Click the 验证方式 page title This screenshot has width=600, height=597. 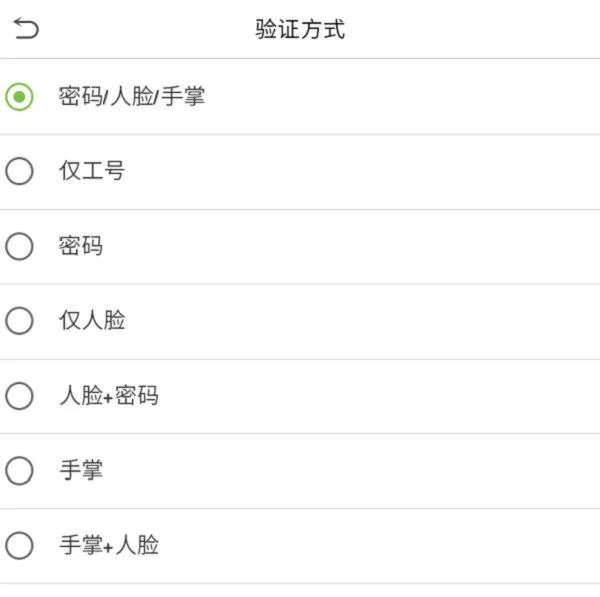pos(300,29)
